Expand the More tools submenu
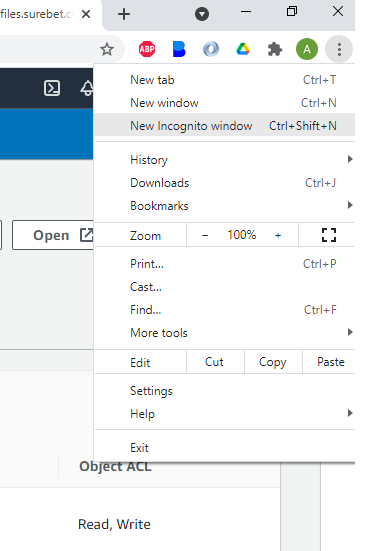366x551 pixels. tap(225, 332)
